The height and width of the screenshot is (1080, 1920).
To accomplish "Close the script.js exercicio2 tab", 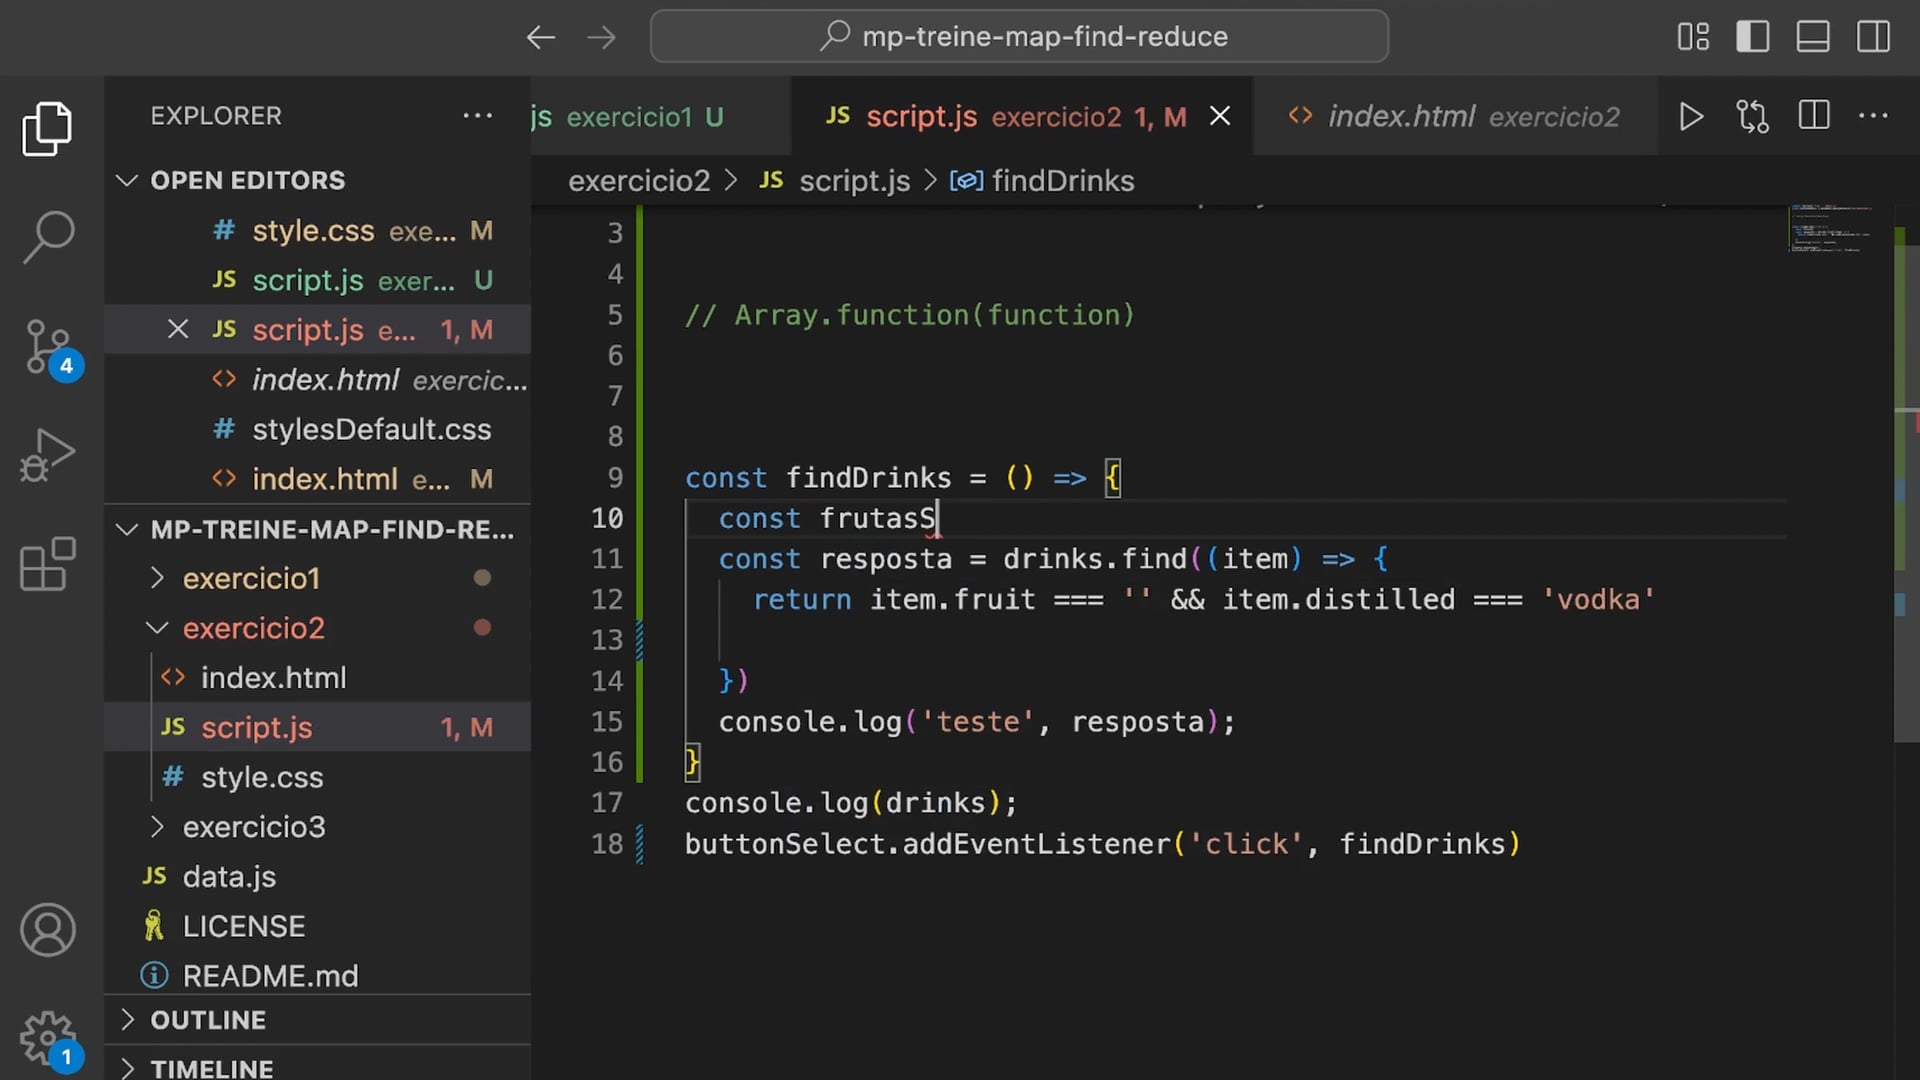I will tap(1220, 117).
